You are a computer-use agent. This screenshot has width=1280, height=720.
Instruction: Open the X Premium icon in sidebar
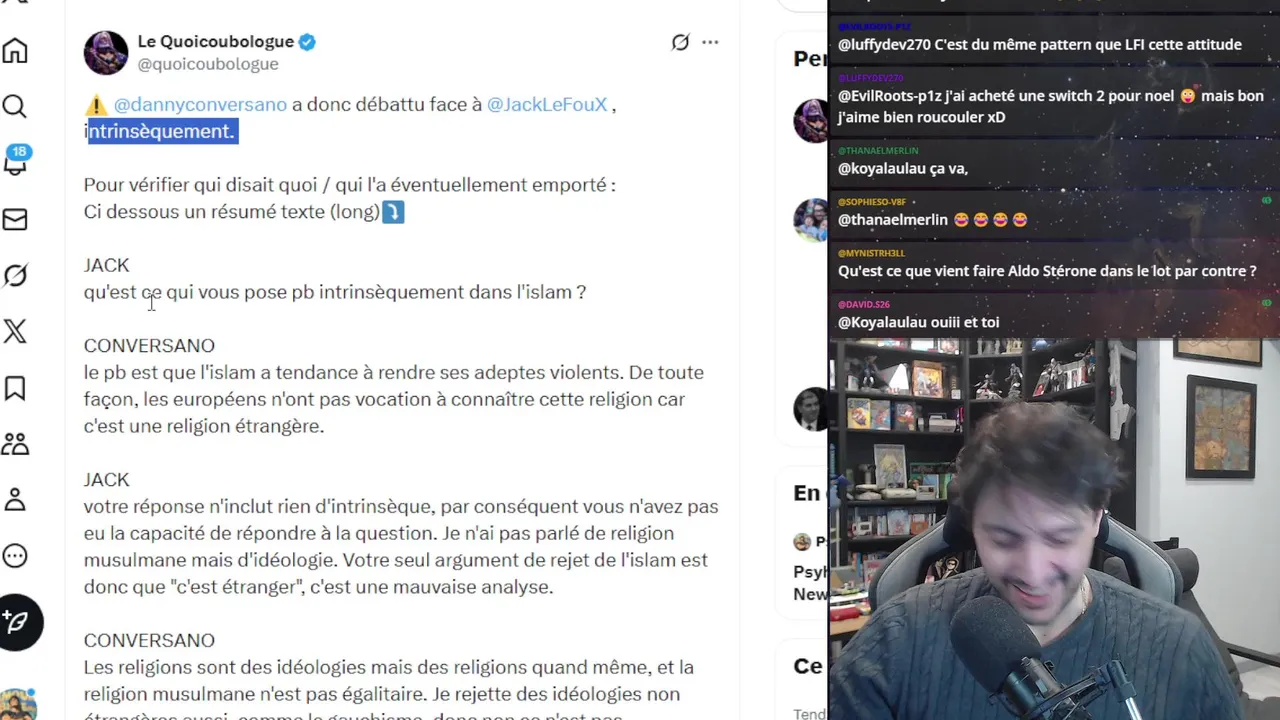(15, 331)
